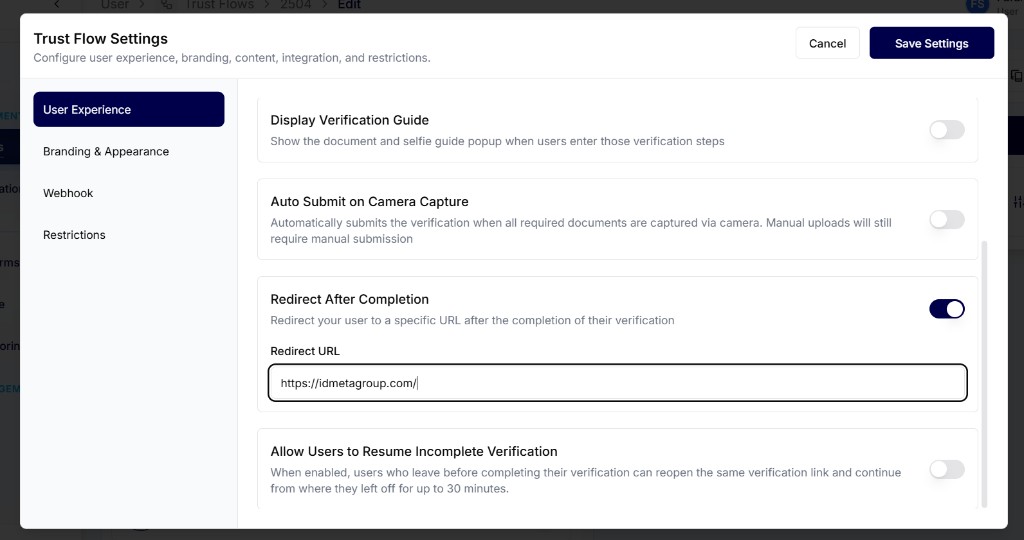Viewport: 1024px width, 540px height.
Task: Enable Display Verification Guide toggle
Action: 946,129
